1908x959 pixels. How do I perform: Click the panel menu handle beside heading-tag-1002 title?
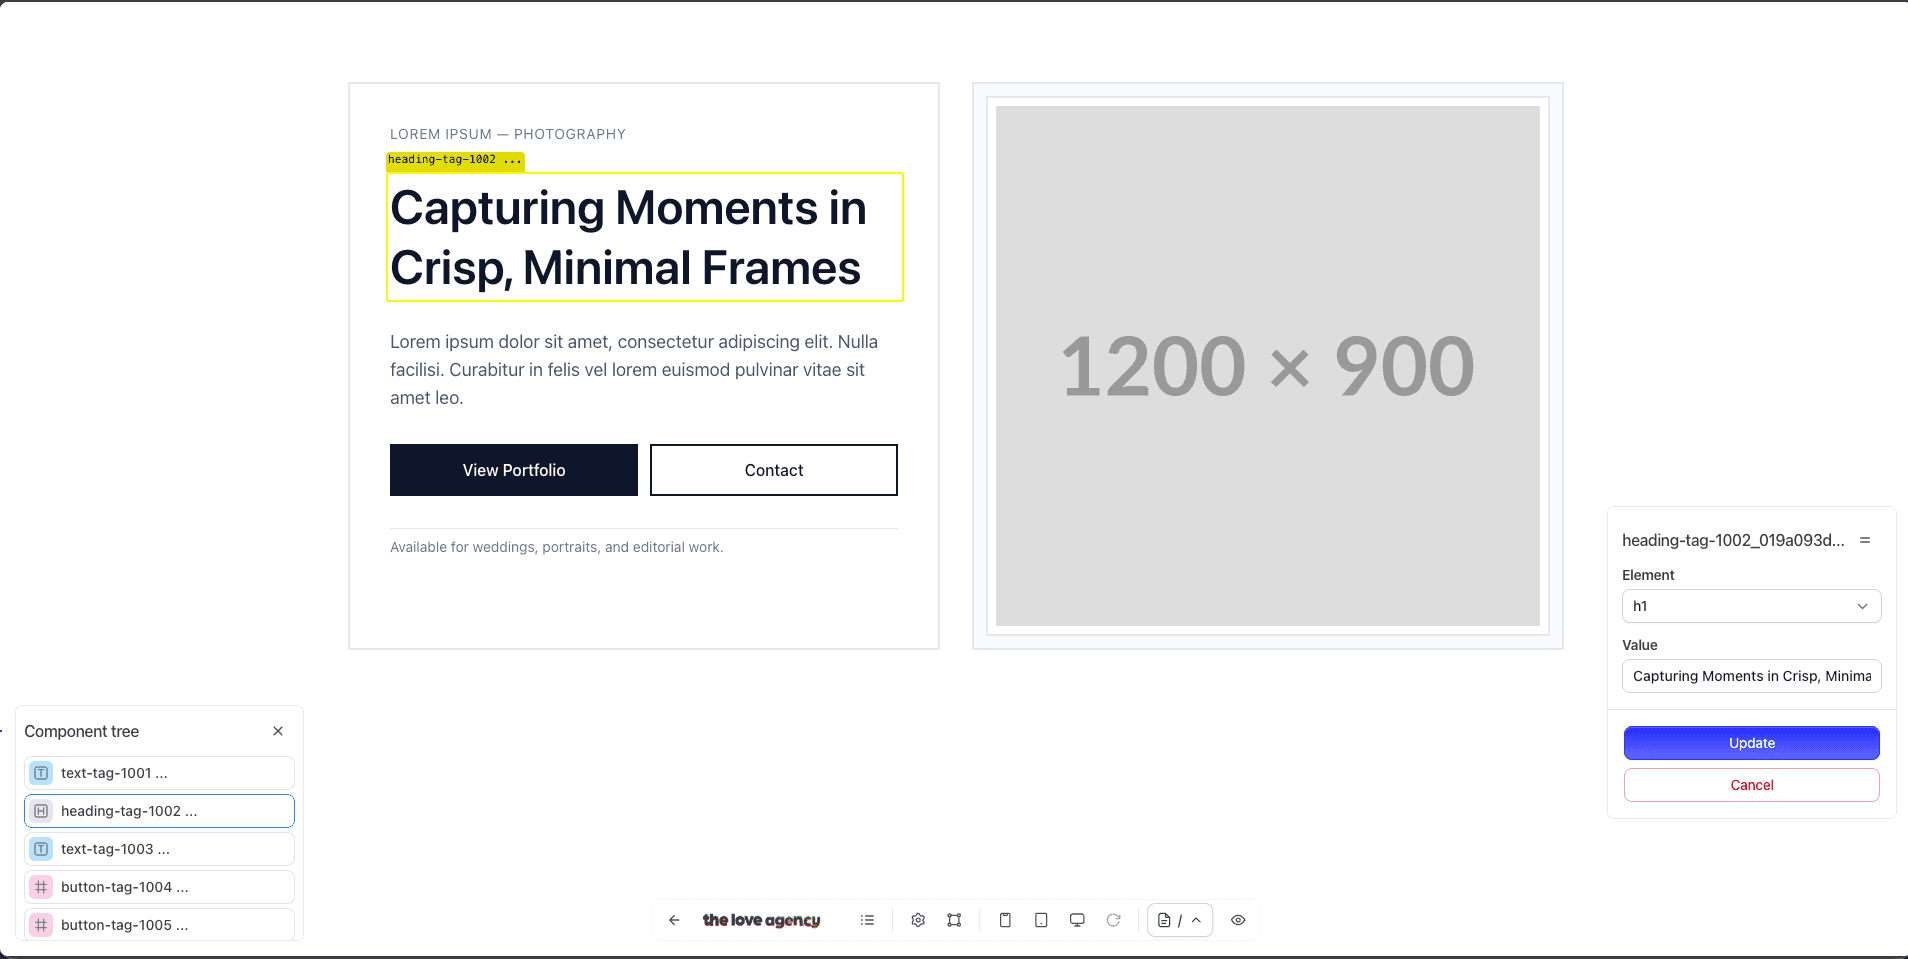[1865, 540]
